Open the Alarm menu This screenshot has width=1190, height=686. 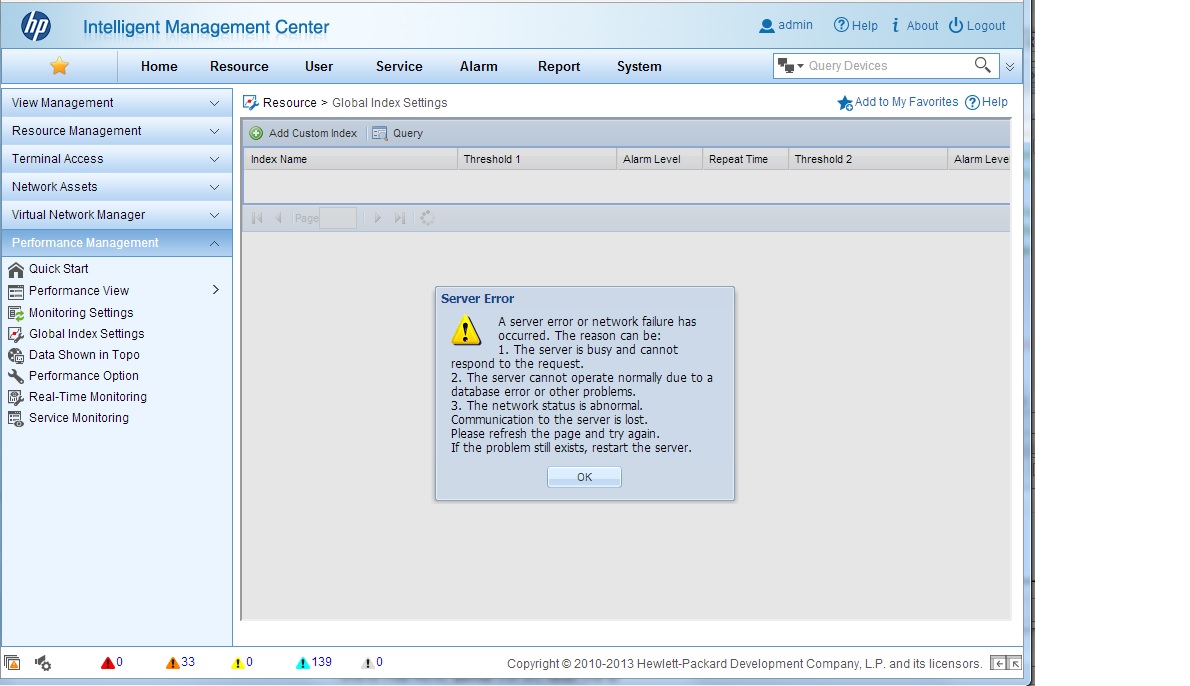tap(479, 67)
